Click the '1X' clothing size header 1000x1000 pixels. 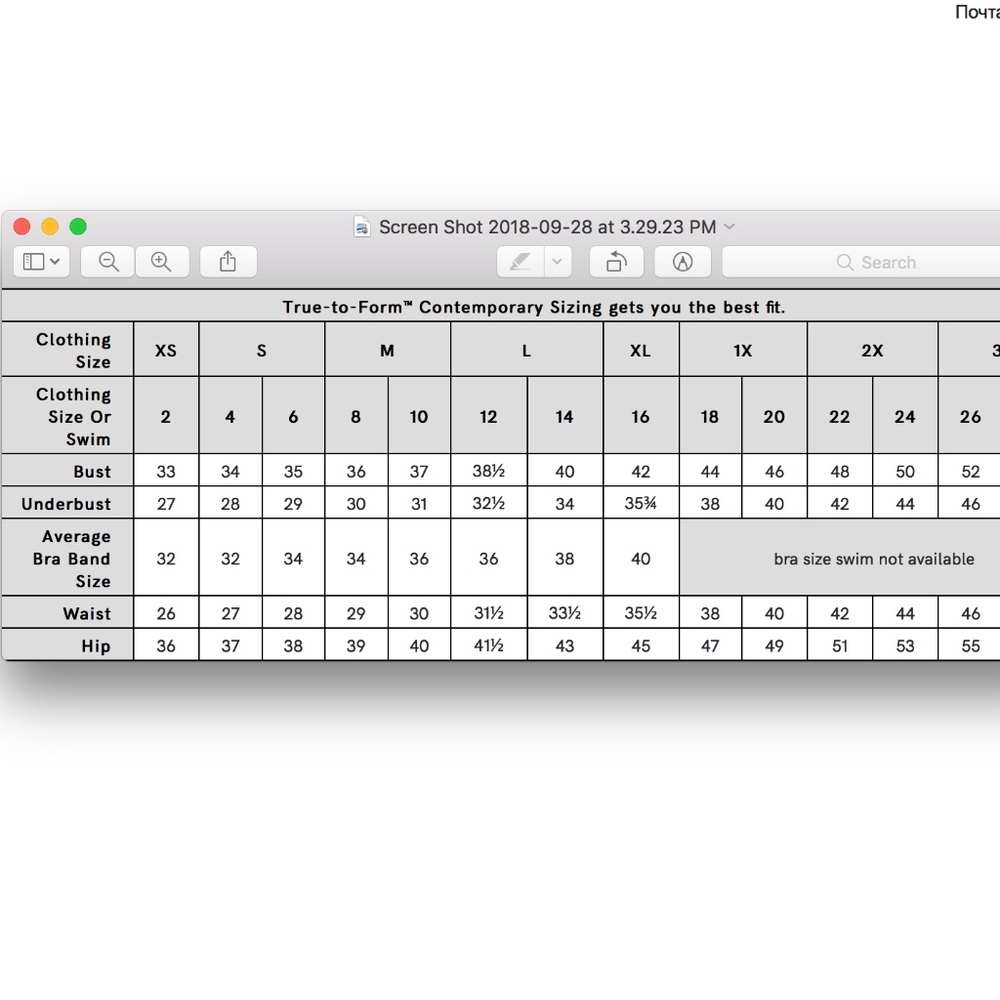pos(743,350)
